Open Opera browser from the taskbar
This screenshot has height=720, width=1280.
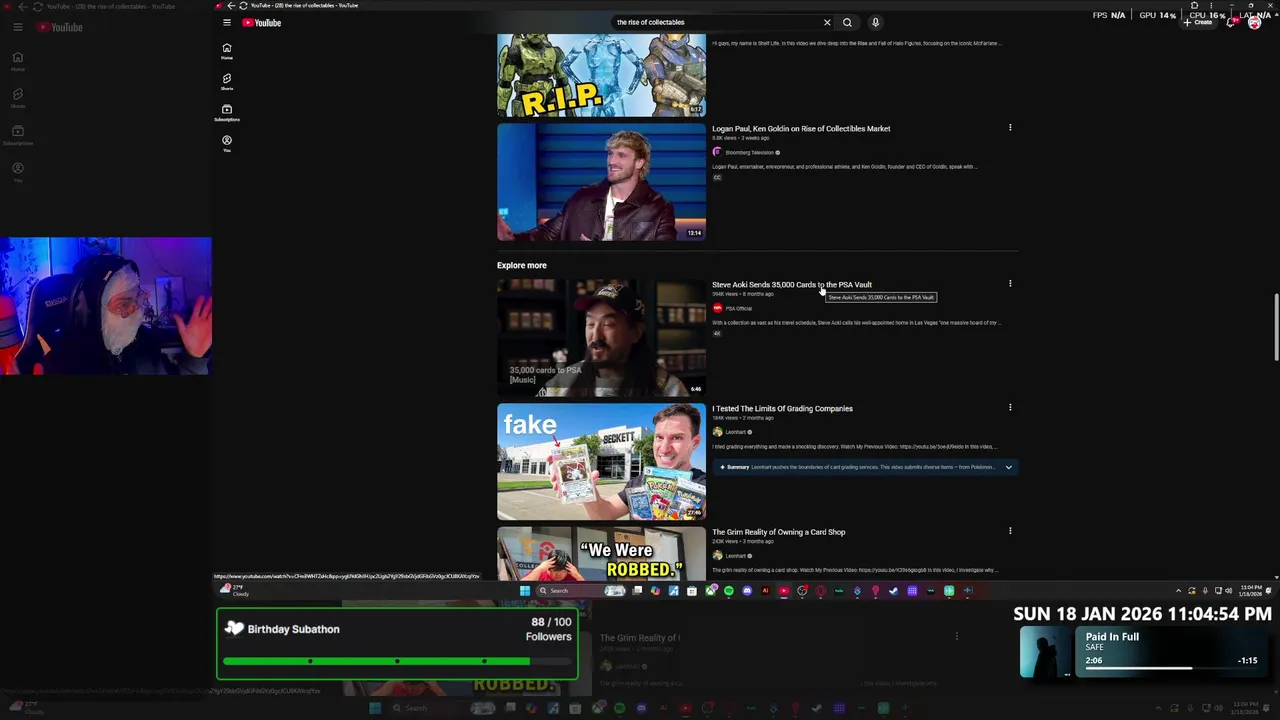point(820,591)
